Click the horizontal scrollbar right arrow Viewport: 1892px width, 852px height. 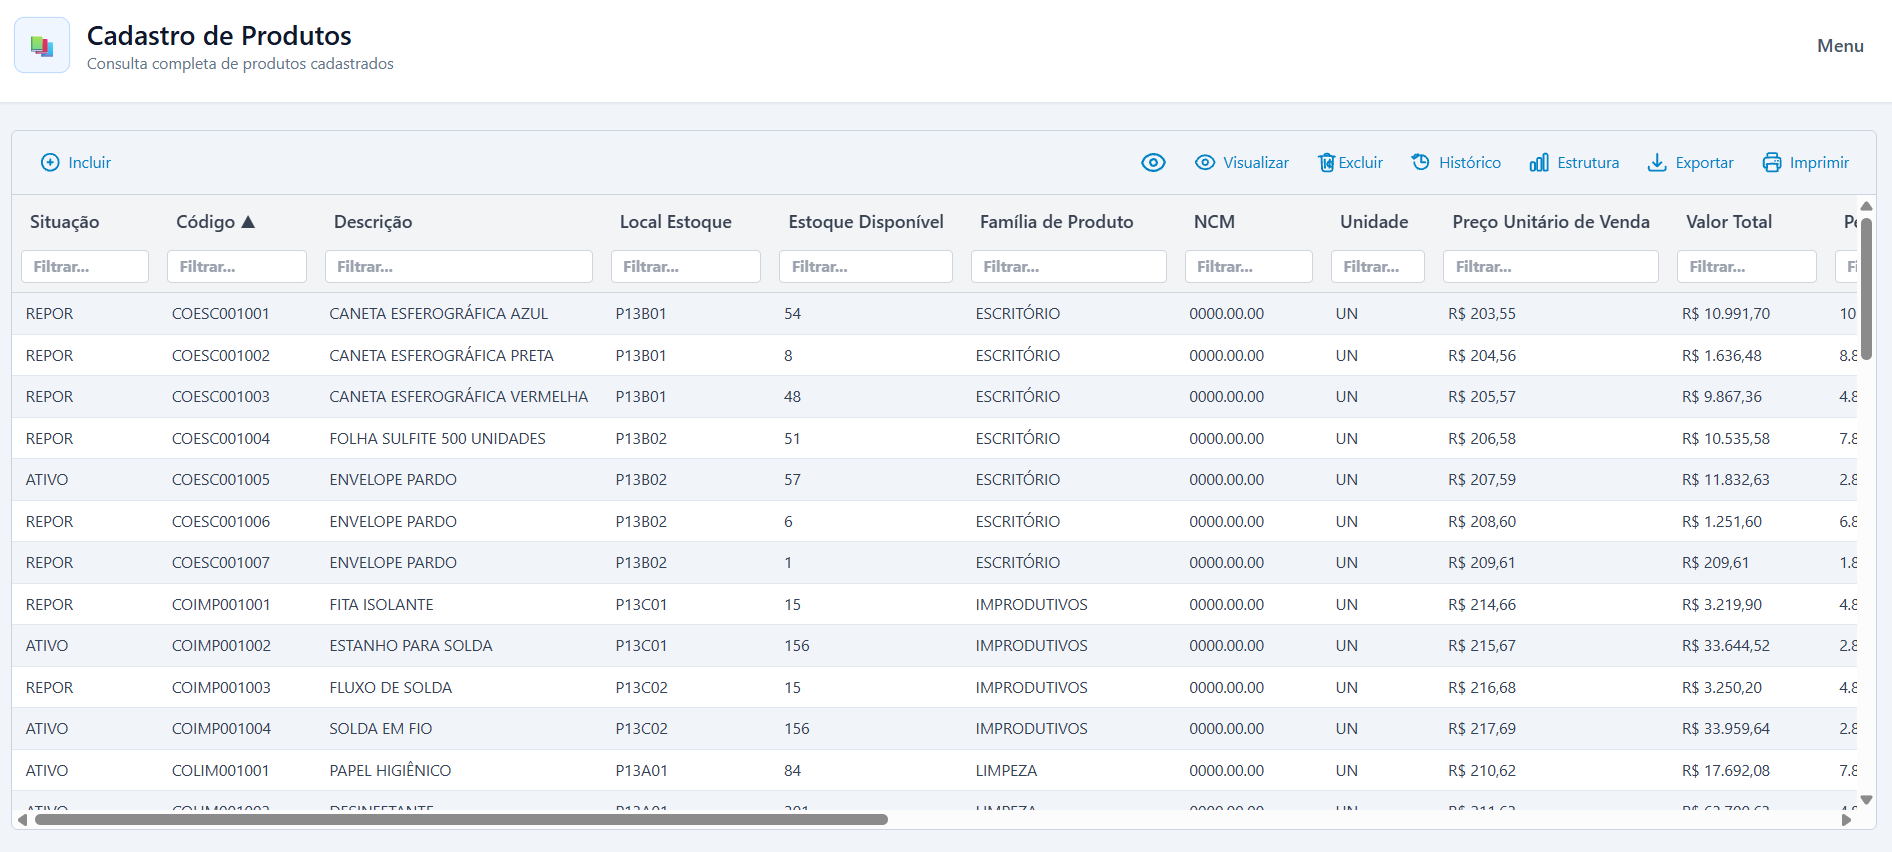point(1847,820)
